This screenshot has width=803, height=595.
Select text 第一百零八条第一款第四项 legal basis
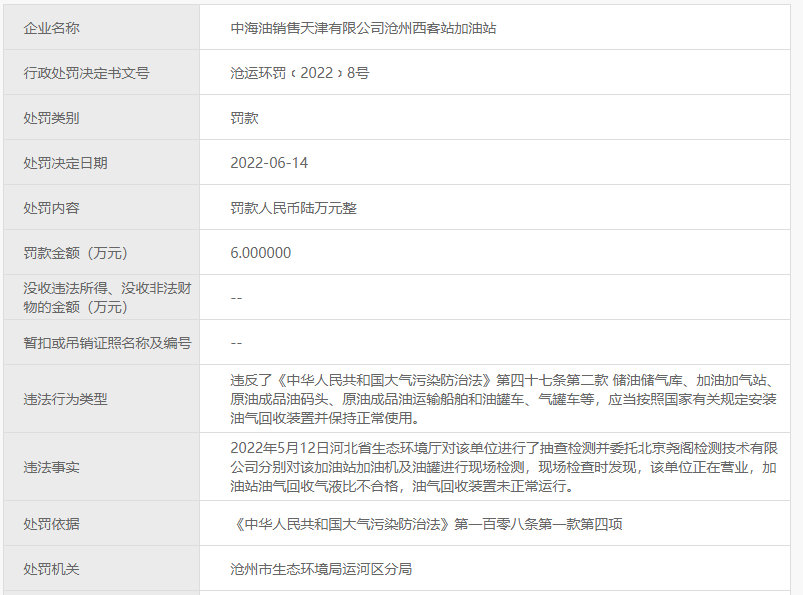click(x=538, y=524)
